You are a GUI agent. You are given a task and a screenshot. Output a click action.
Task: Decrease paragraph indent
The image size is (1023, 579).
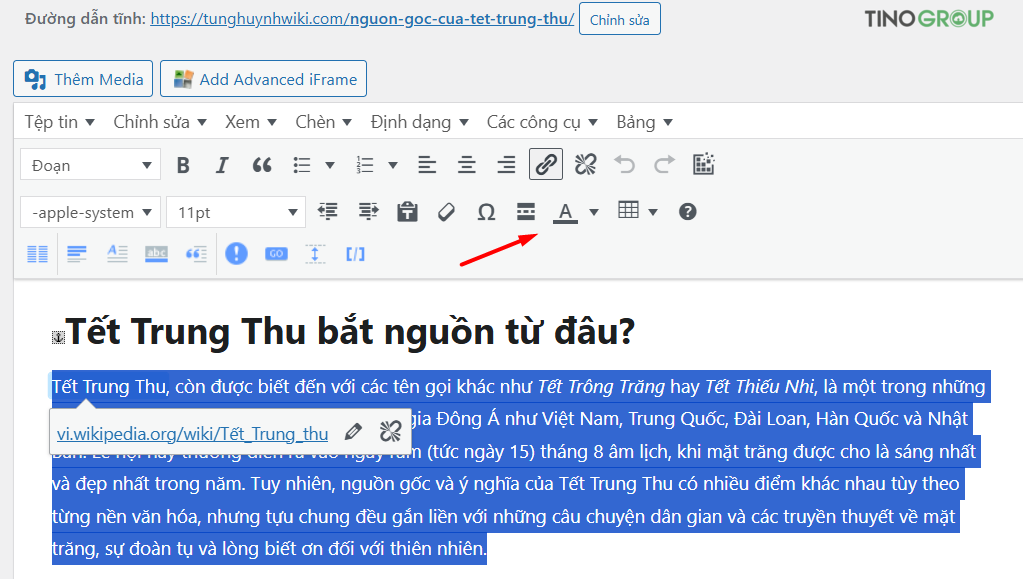tap(328, 211)
